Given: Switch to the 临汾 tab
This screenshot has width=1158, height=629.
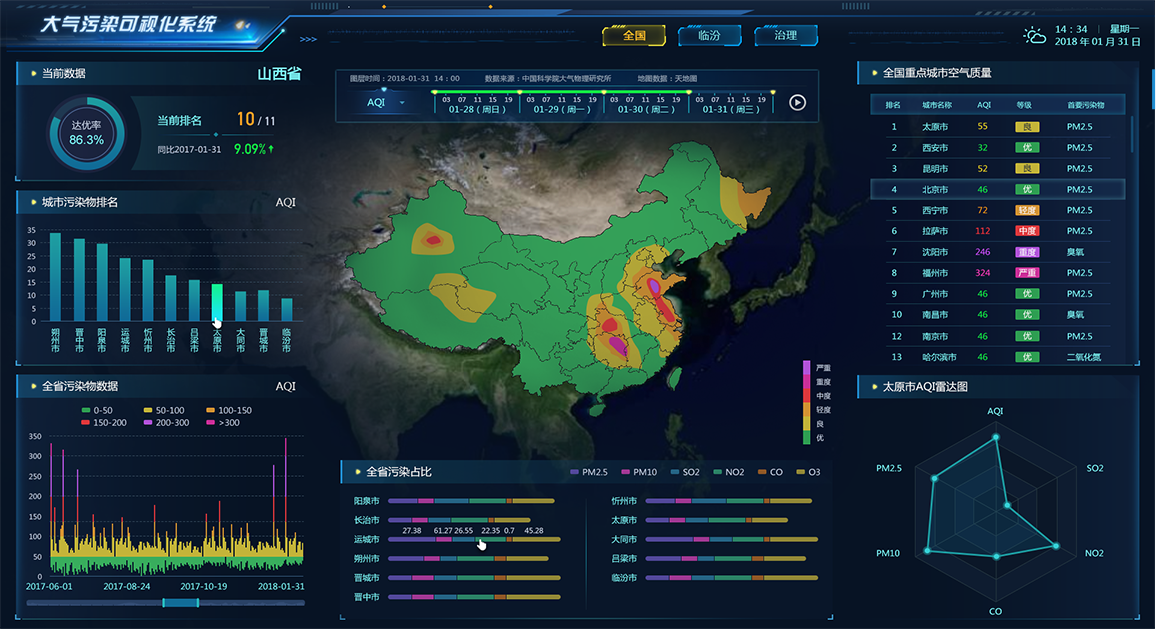Looking at the screenshot, I should [x=709, y=36].
